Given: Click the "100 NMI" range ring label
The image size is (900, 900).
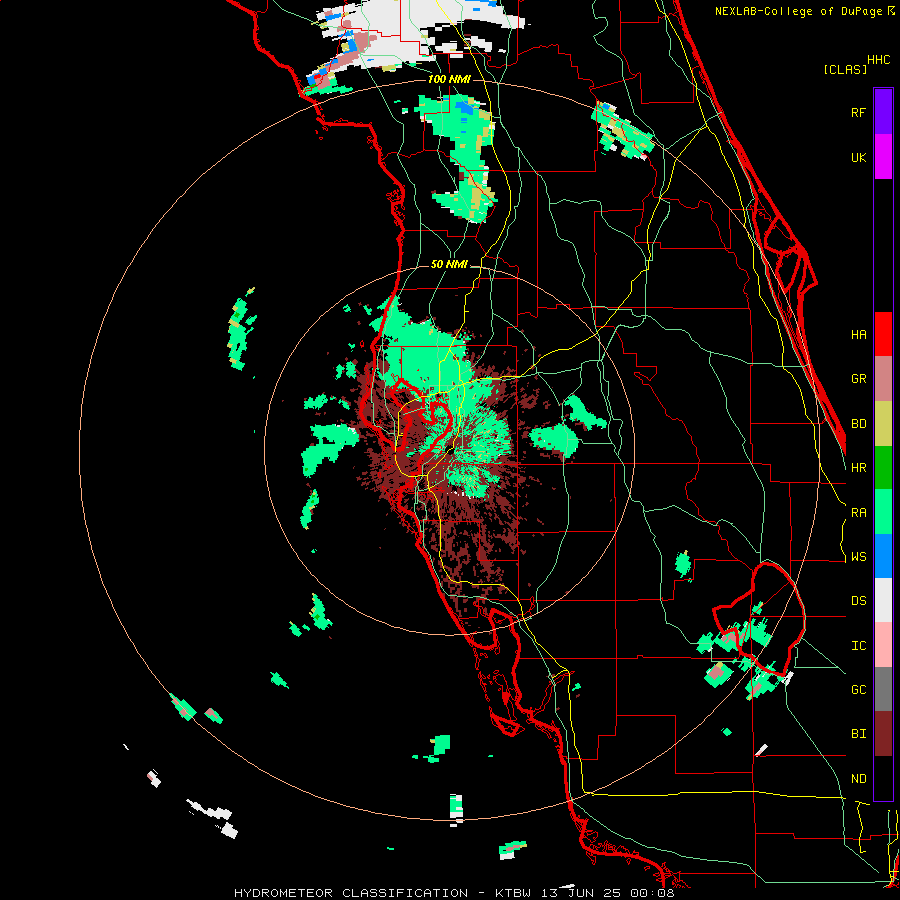Looking at the screenshot, I should point(449,79).
